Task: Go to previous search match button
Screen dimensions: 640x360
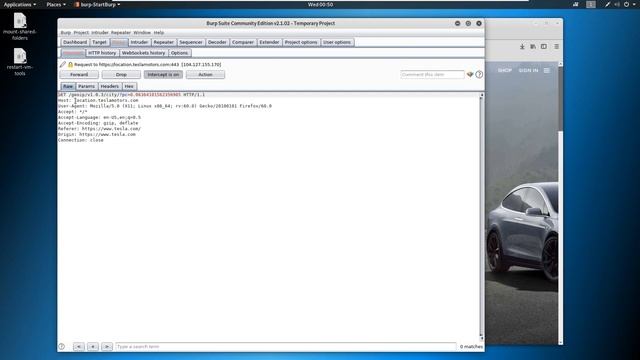Action: pyautogui.click(x=79, y=347)
